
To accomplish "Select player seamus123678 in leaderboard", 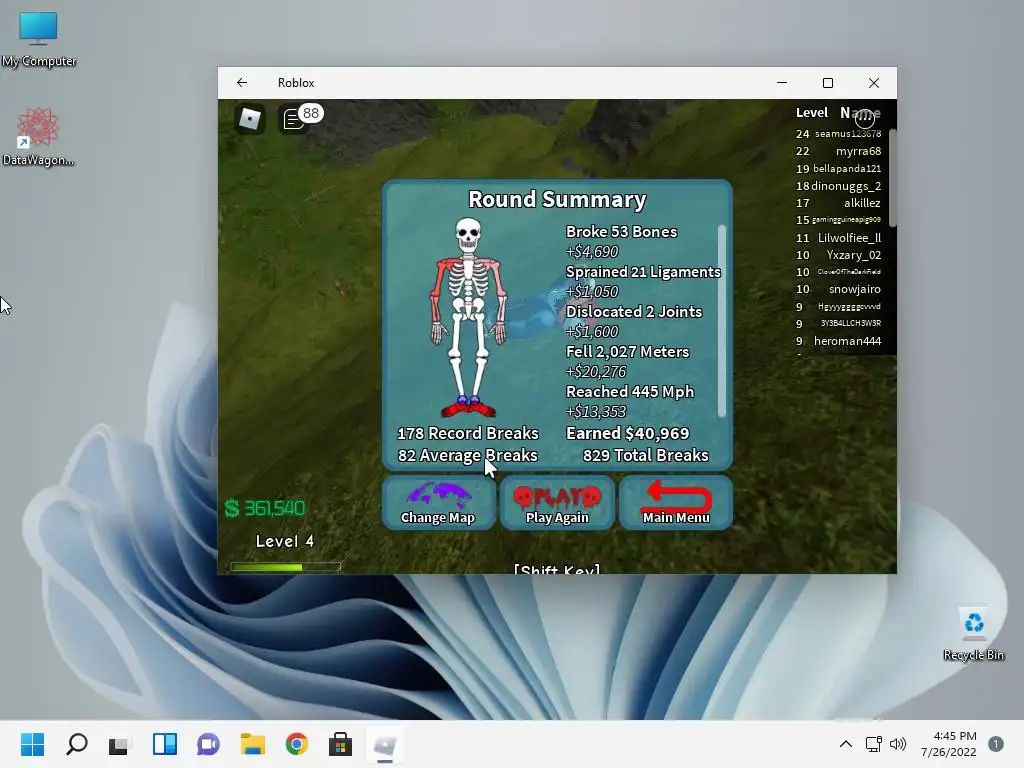I will pos(839,134).
